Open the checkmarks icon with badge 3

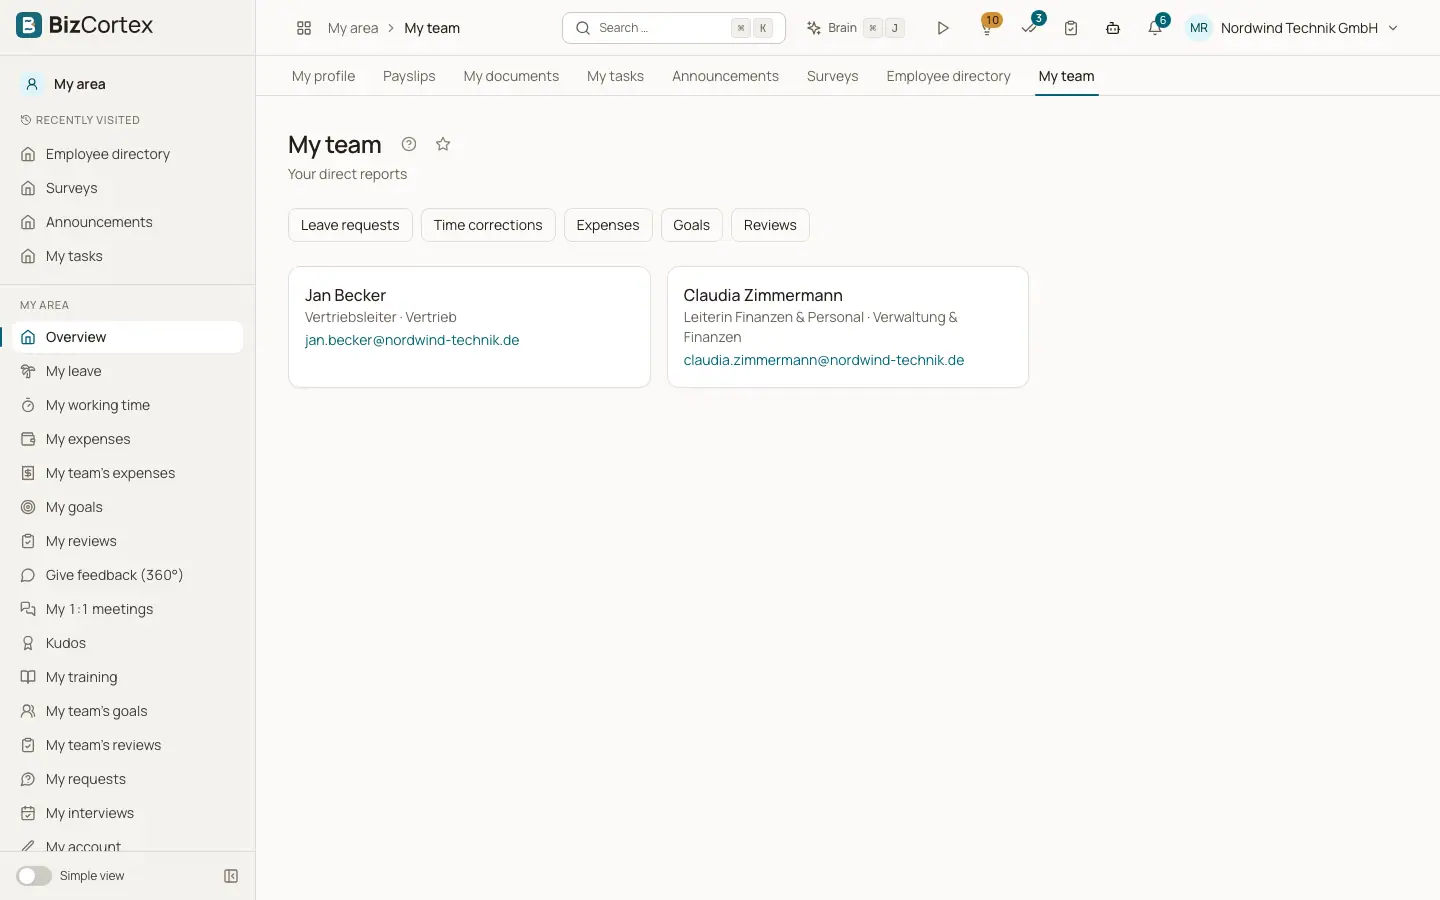1030,27
